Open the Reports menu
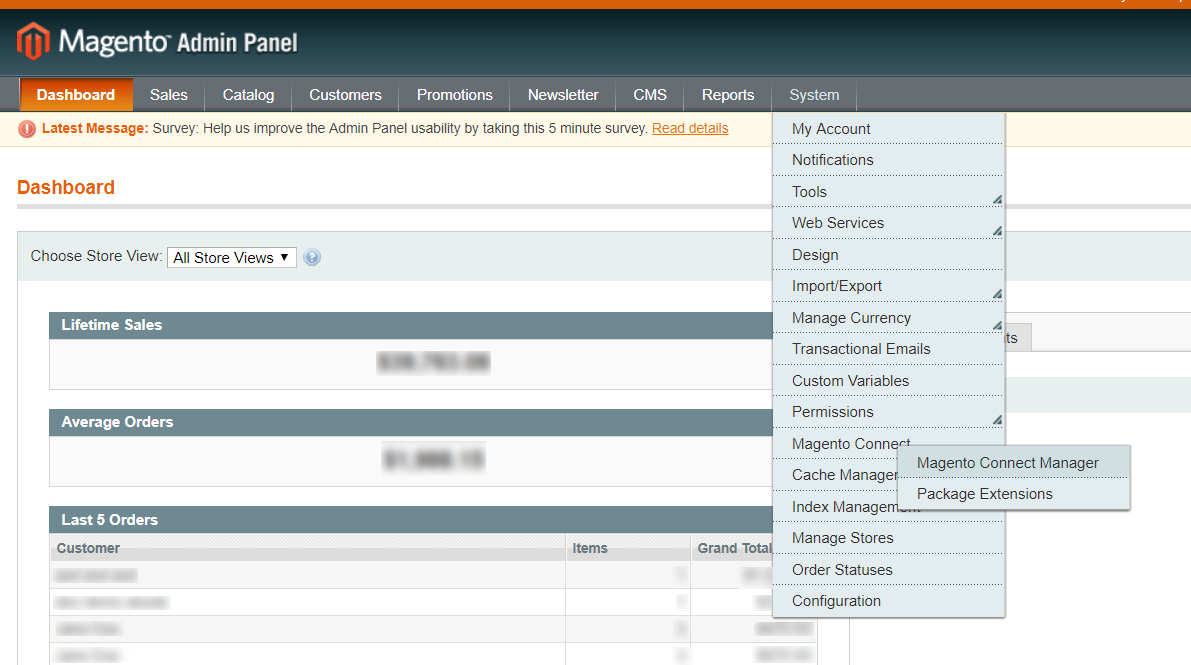Screen dimensions: 1191x665 coord(728,95)
